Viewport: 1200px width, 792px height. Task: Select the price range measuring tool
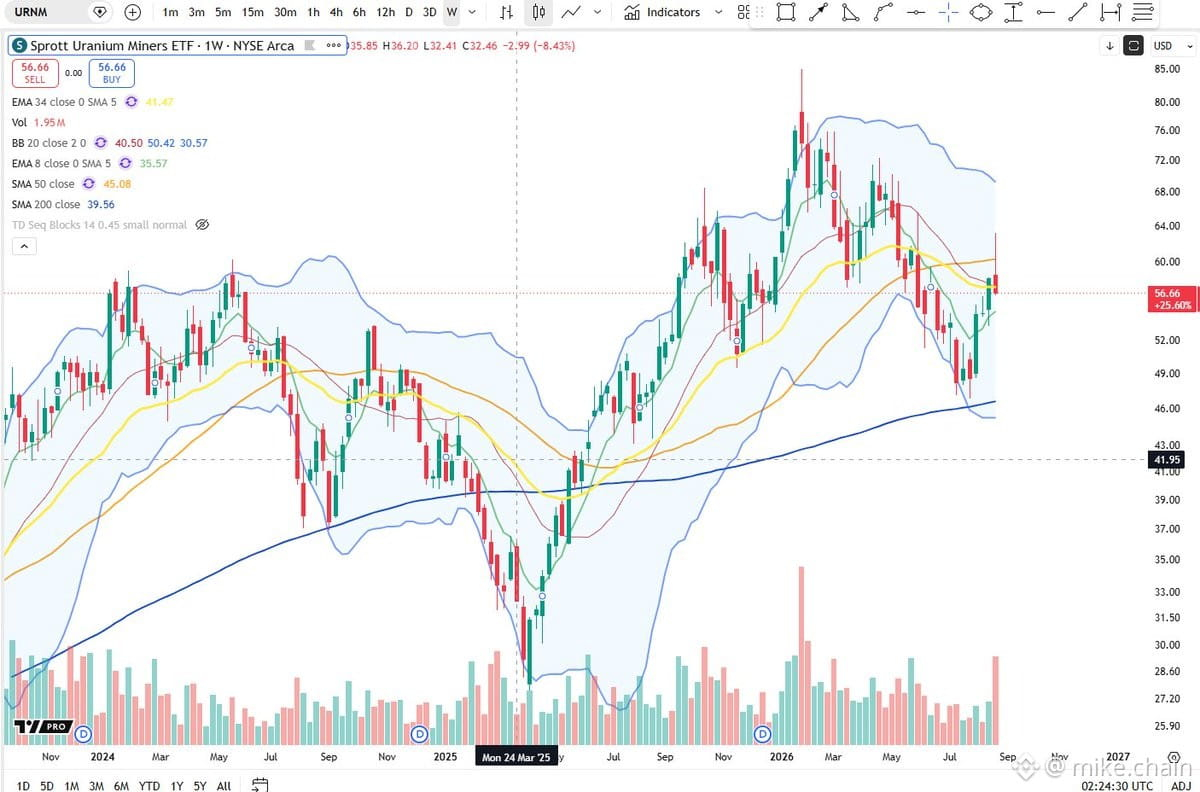(1013, 13)
